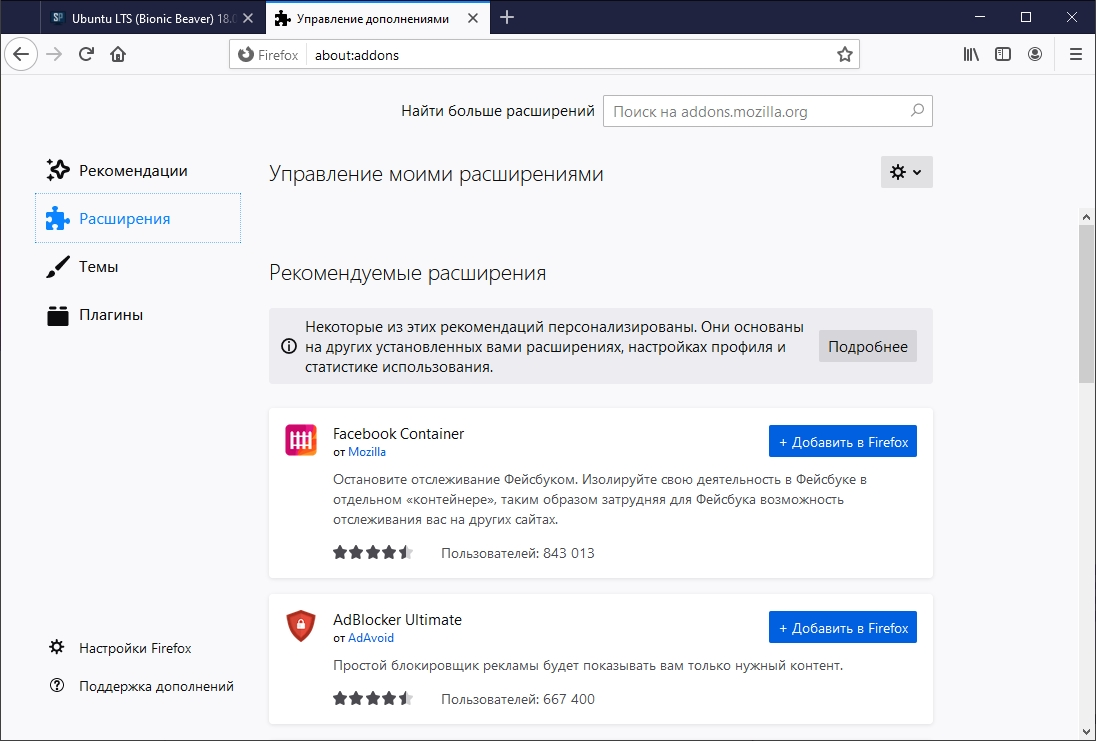This screenshot has width=1096, height=741.
Task: Click the Рекомендуемые расширения heading
Action: (408, 273)
